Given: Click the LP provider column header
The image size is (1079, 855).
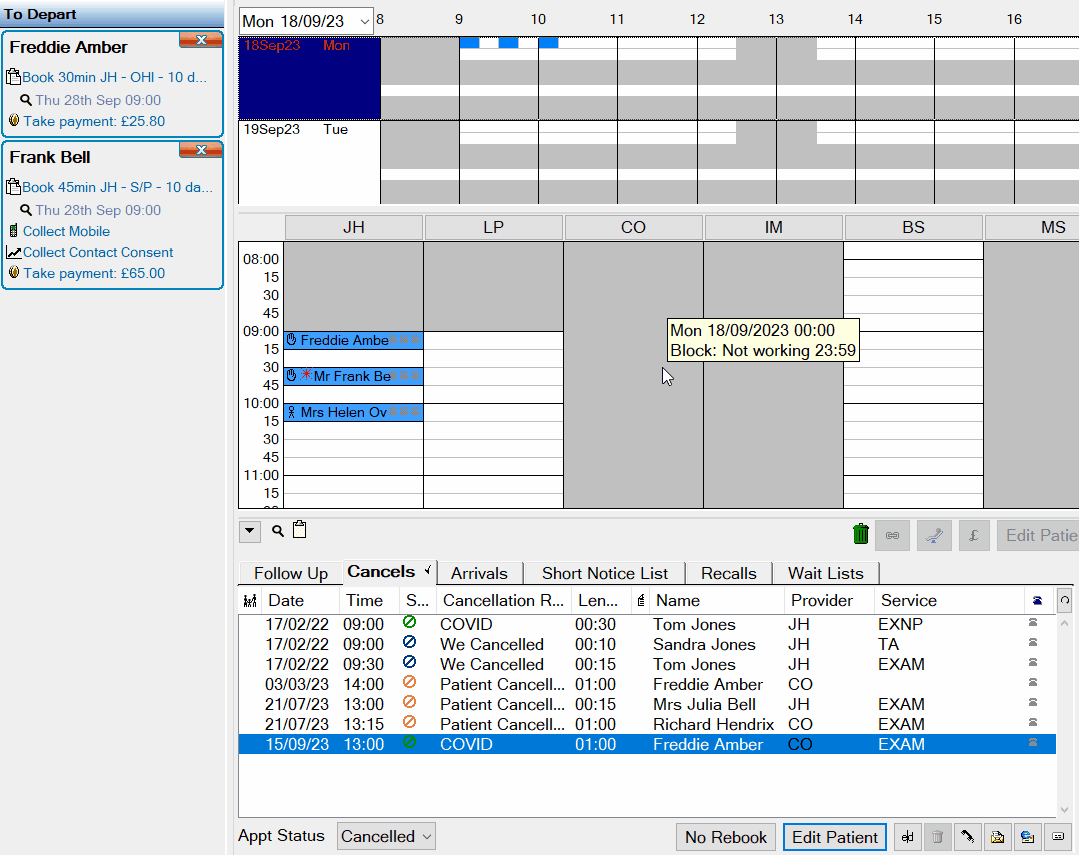Looking at the screenshot, I should [493, 227].
